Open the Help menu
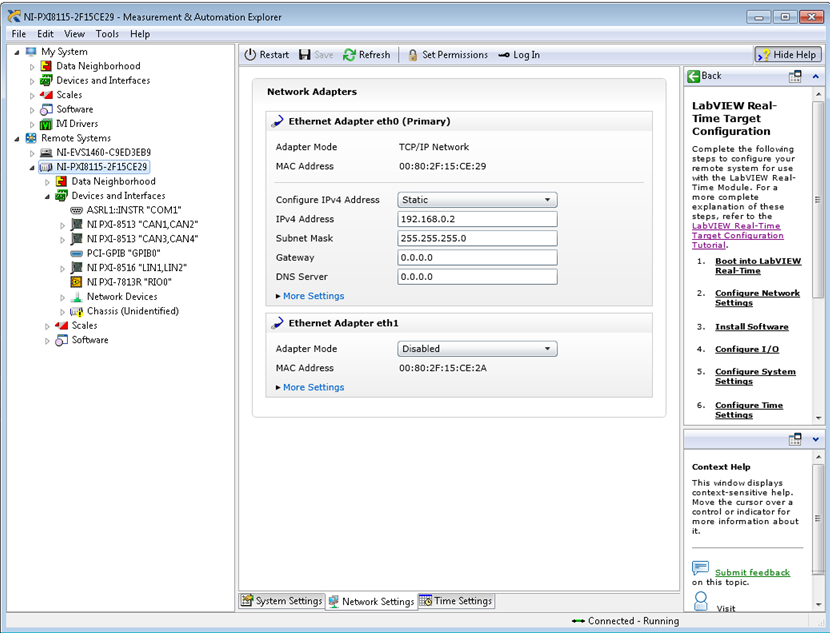Screen dimensions: 830x633 pyautogui.click(x=140, y=34)
